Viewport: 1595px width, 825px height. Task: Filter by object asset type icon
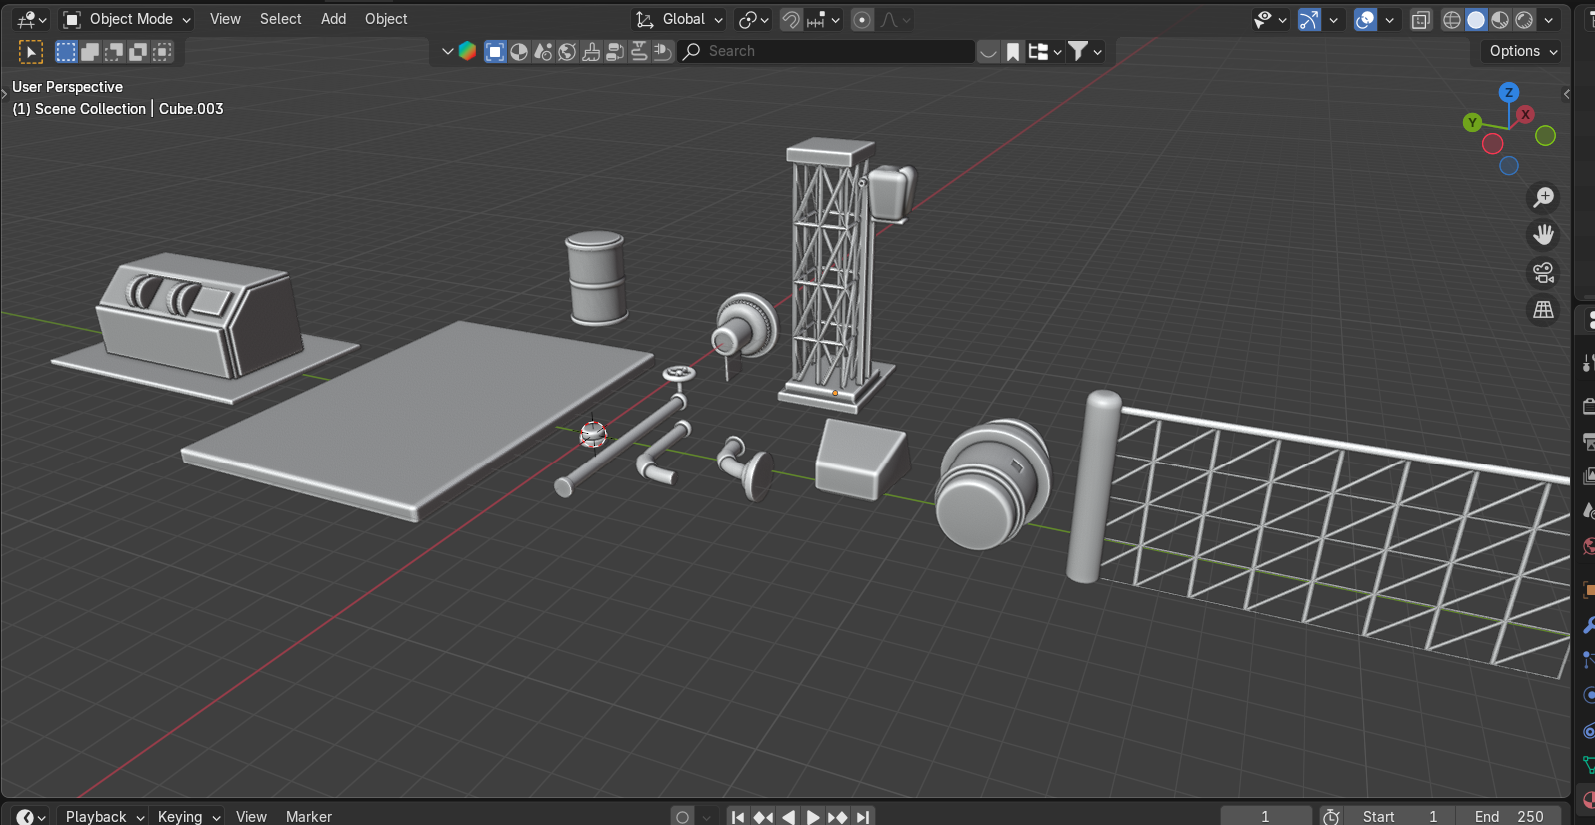point(495,51)
